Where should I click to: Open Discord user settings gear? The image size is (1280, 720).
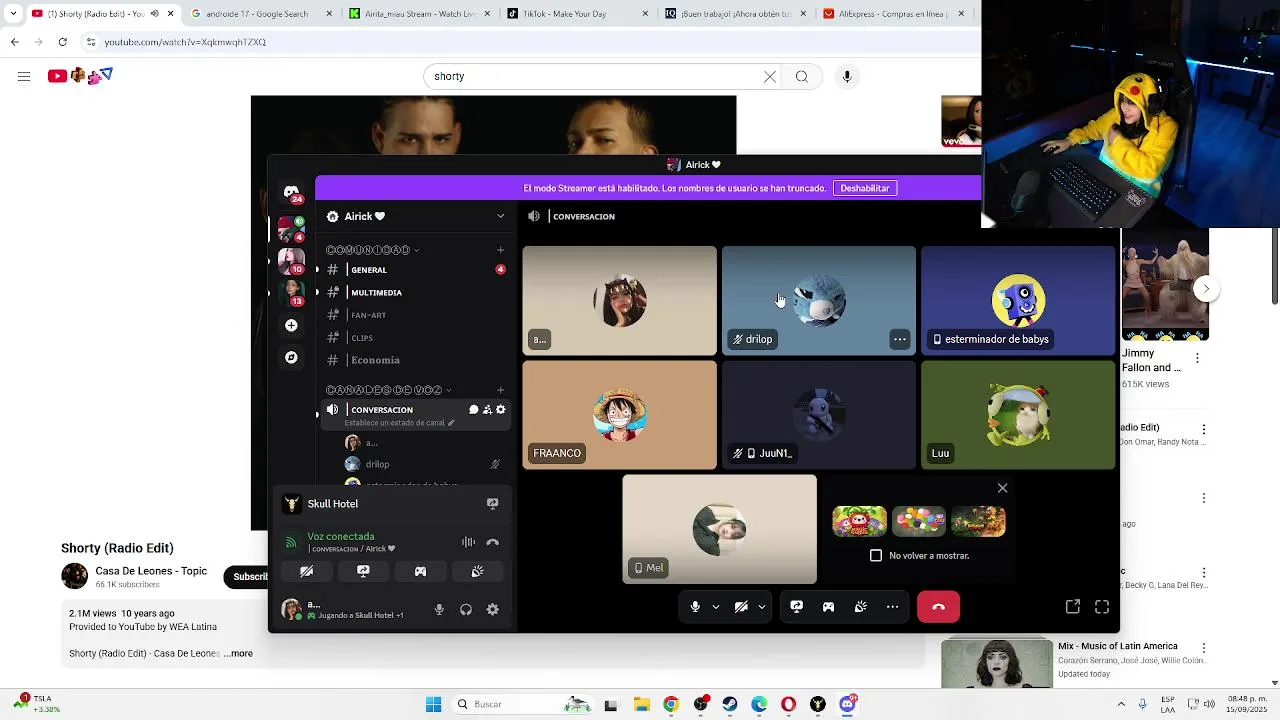492,610
